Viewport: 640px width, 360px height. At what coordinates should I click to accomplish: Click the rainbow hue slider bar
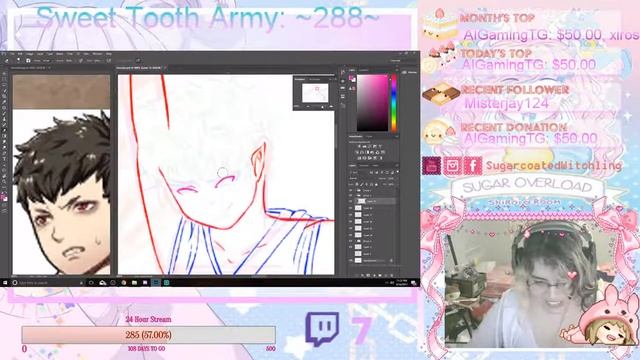point(393,102)
